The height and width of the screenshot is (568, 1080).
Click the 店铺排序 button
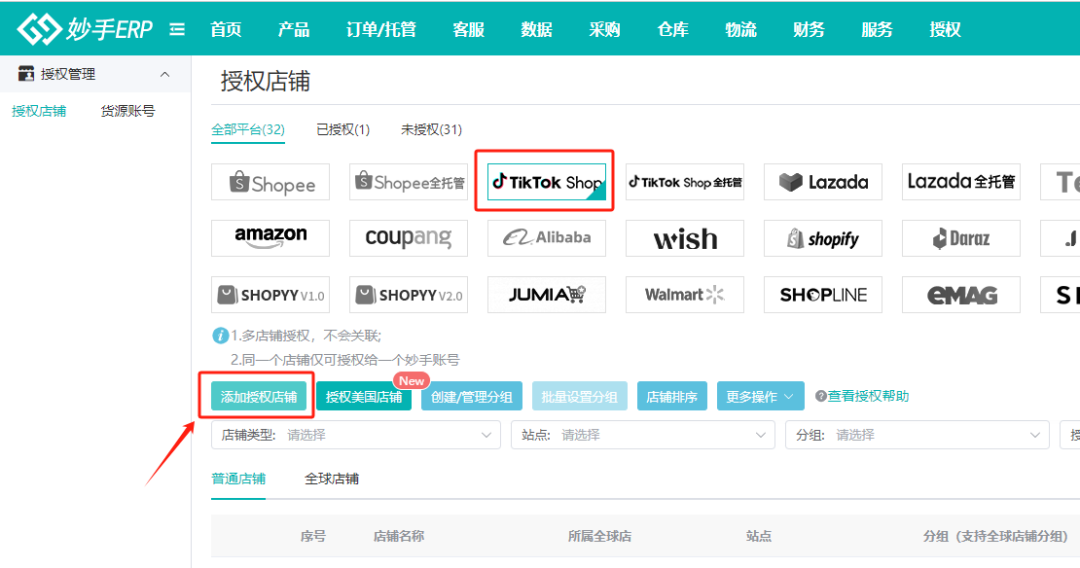point(672,397)
